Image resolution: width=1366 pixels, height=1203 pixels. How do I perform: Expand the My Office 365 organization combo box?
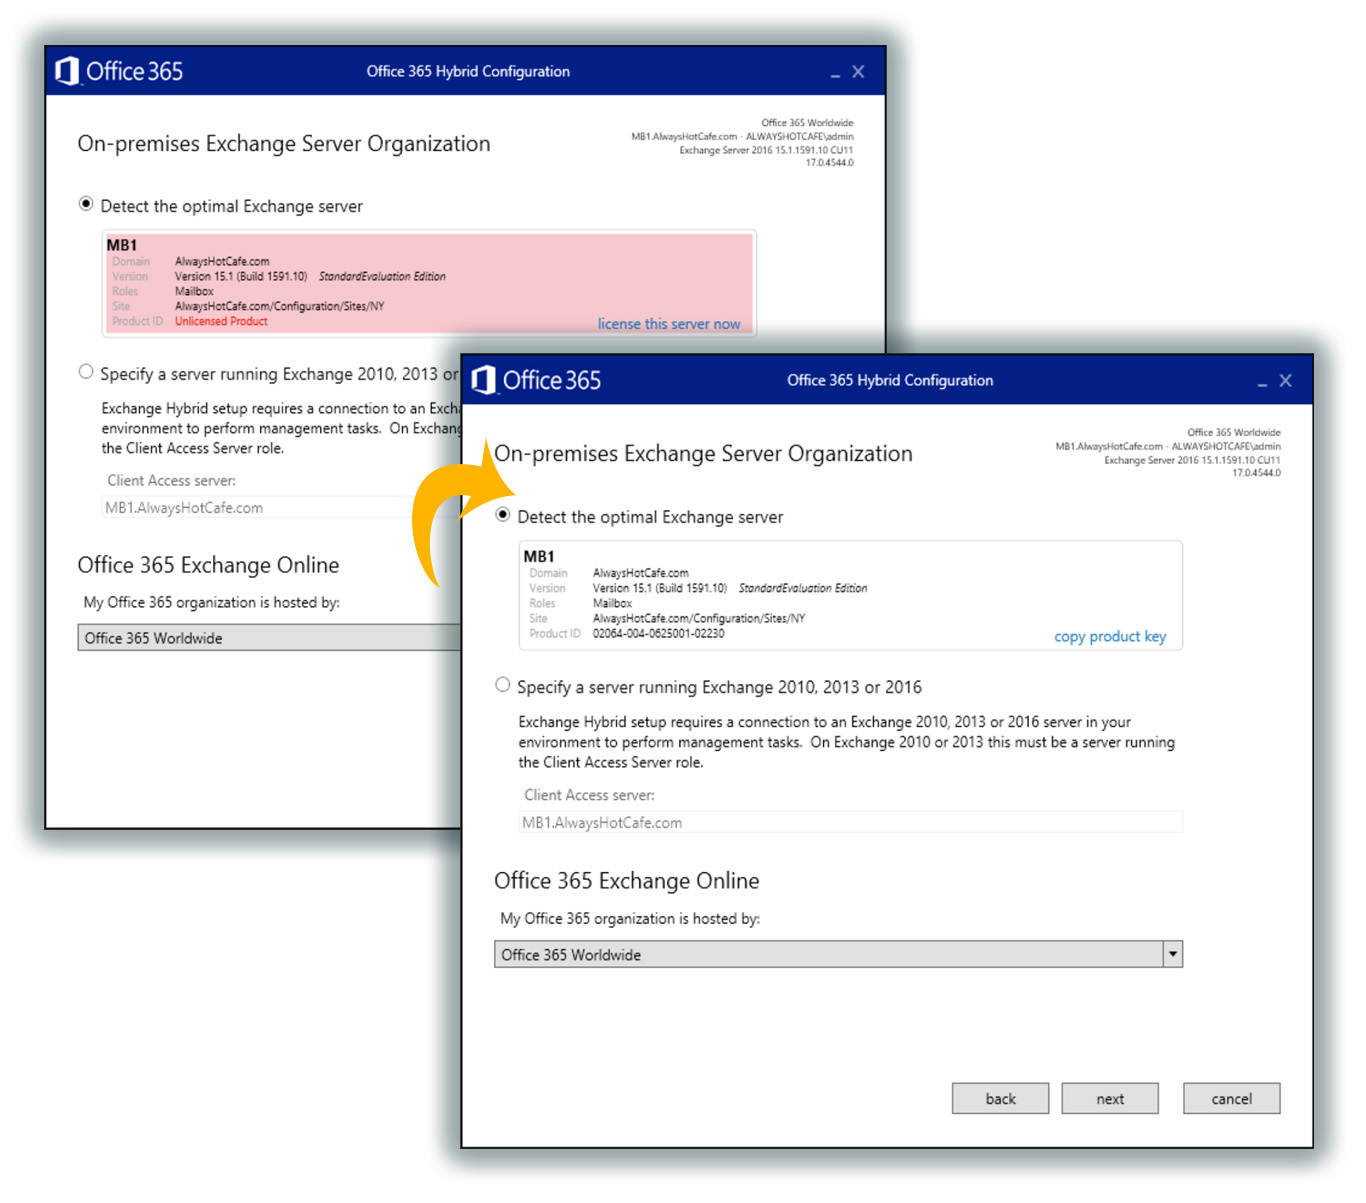point(838,954)
